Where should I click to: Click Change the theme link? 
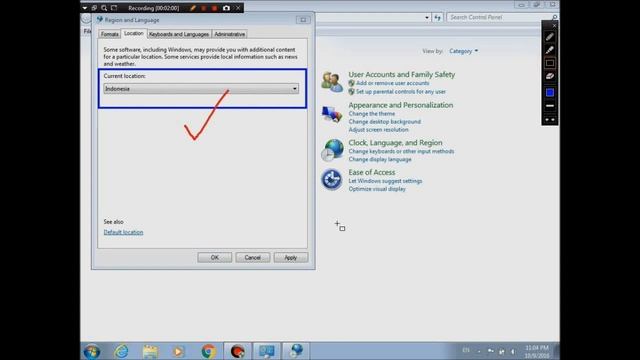click(x=372, y=114)
